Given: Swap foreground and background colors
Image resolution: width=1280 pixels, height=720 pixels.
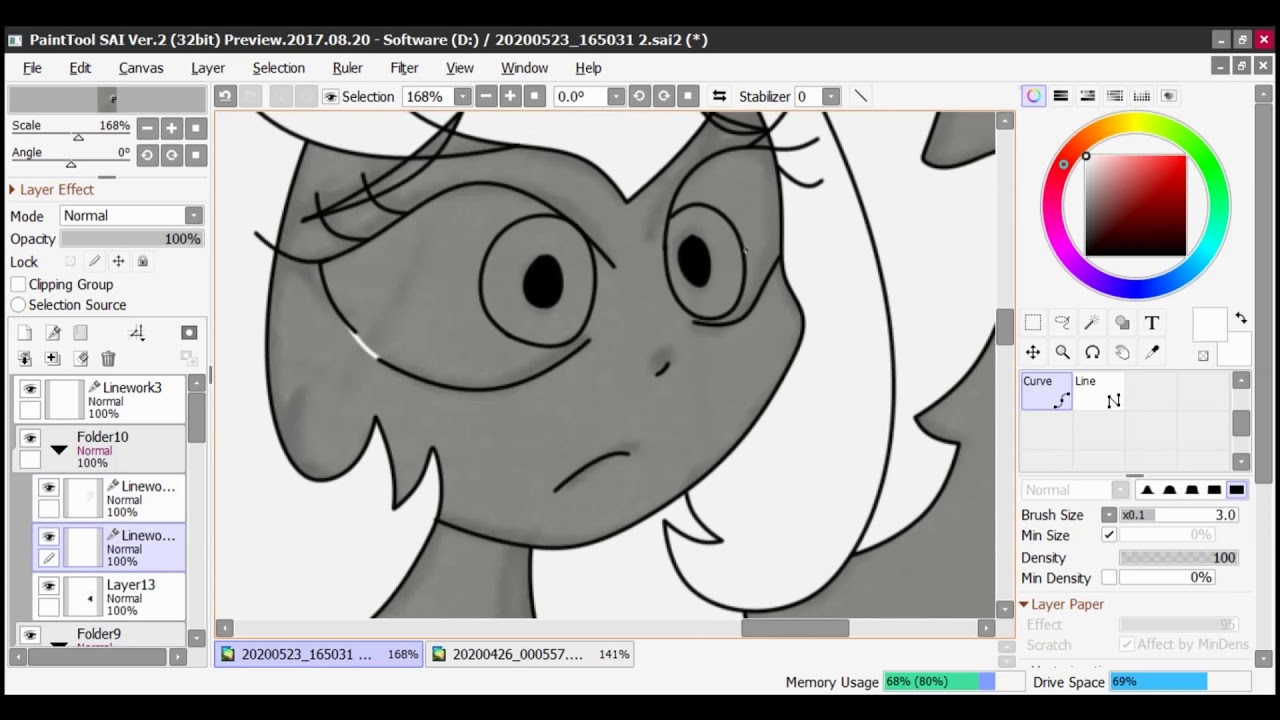Looking at the screenshot, I should (1241, 319).
